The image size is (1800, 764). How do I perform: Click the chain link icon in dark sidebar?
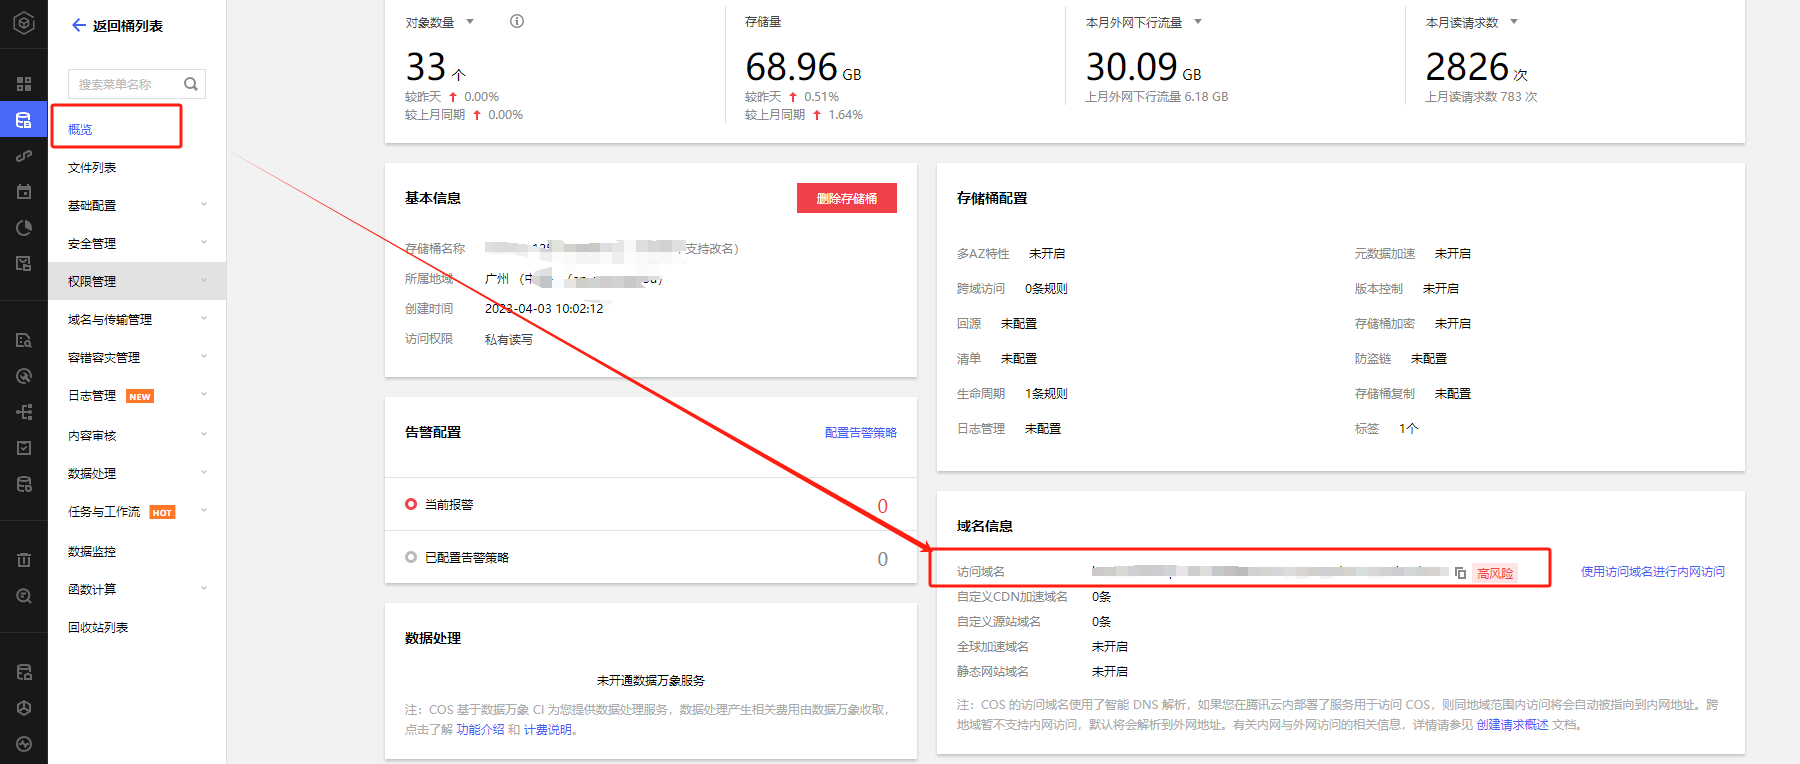(24, 156)
